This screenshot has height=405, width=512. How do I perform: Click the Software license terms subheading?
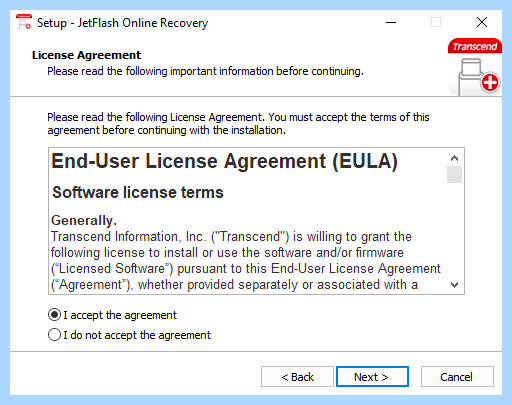[138, 192]
